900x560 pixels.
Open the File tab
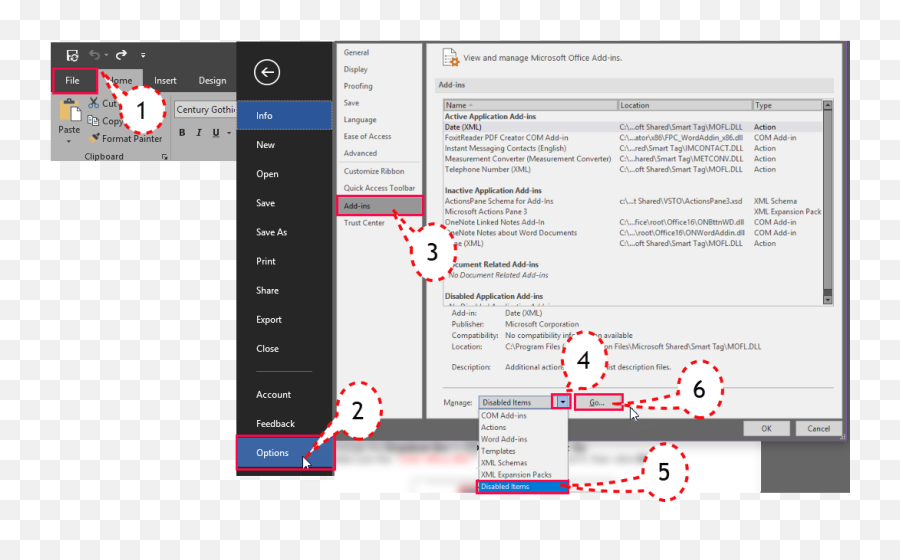[72, 80]
